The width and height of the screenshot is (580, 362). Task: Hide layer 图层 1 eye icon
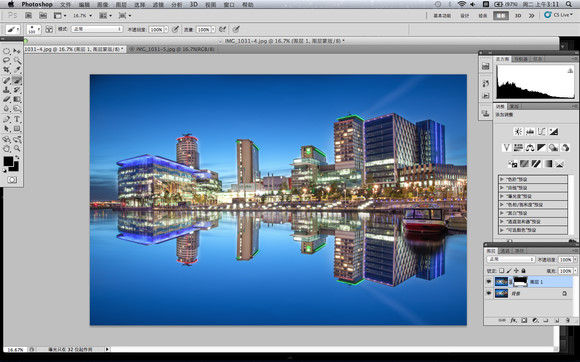489,282
